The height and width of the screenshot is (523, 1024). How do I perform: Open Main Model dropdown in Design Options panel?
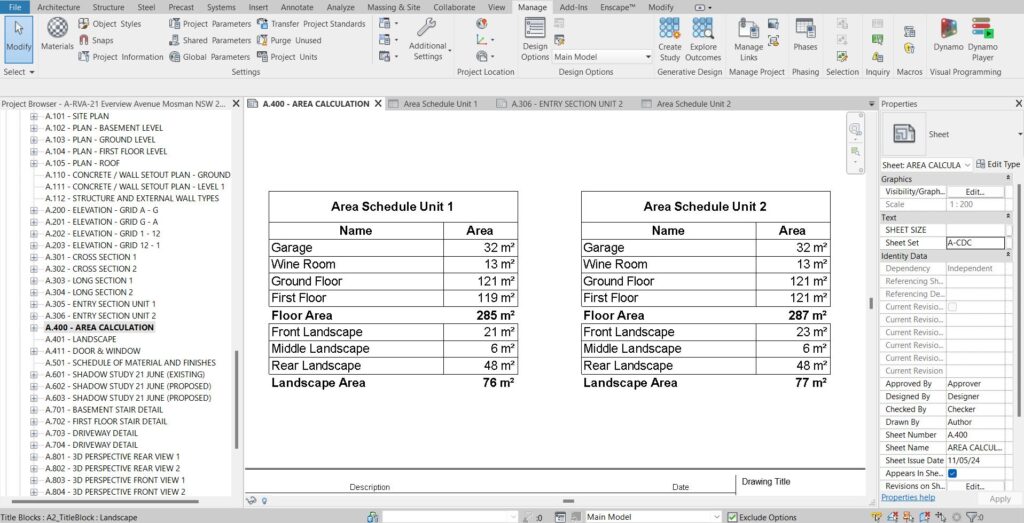[602, 57]
